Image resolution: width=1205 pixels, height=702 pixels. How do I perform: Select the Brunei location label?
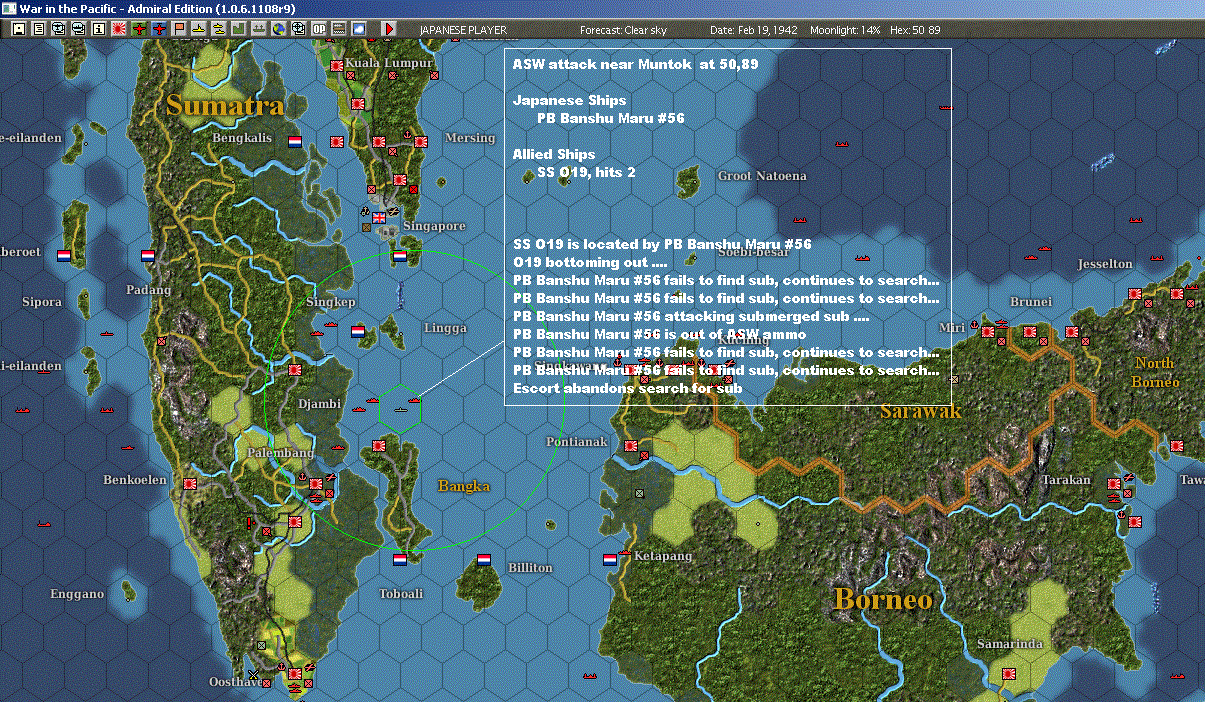pyautogui.click(x=1031, y=301)
